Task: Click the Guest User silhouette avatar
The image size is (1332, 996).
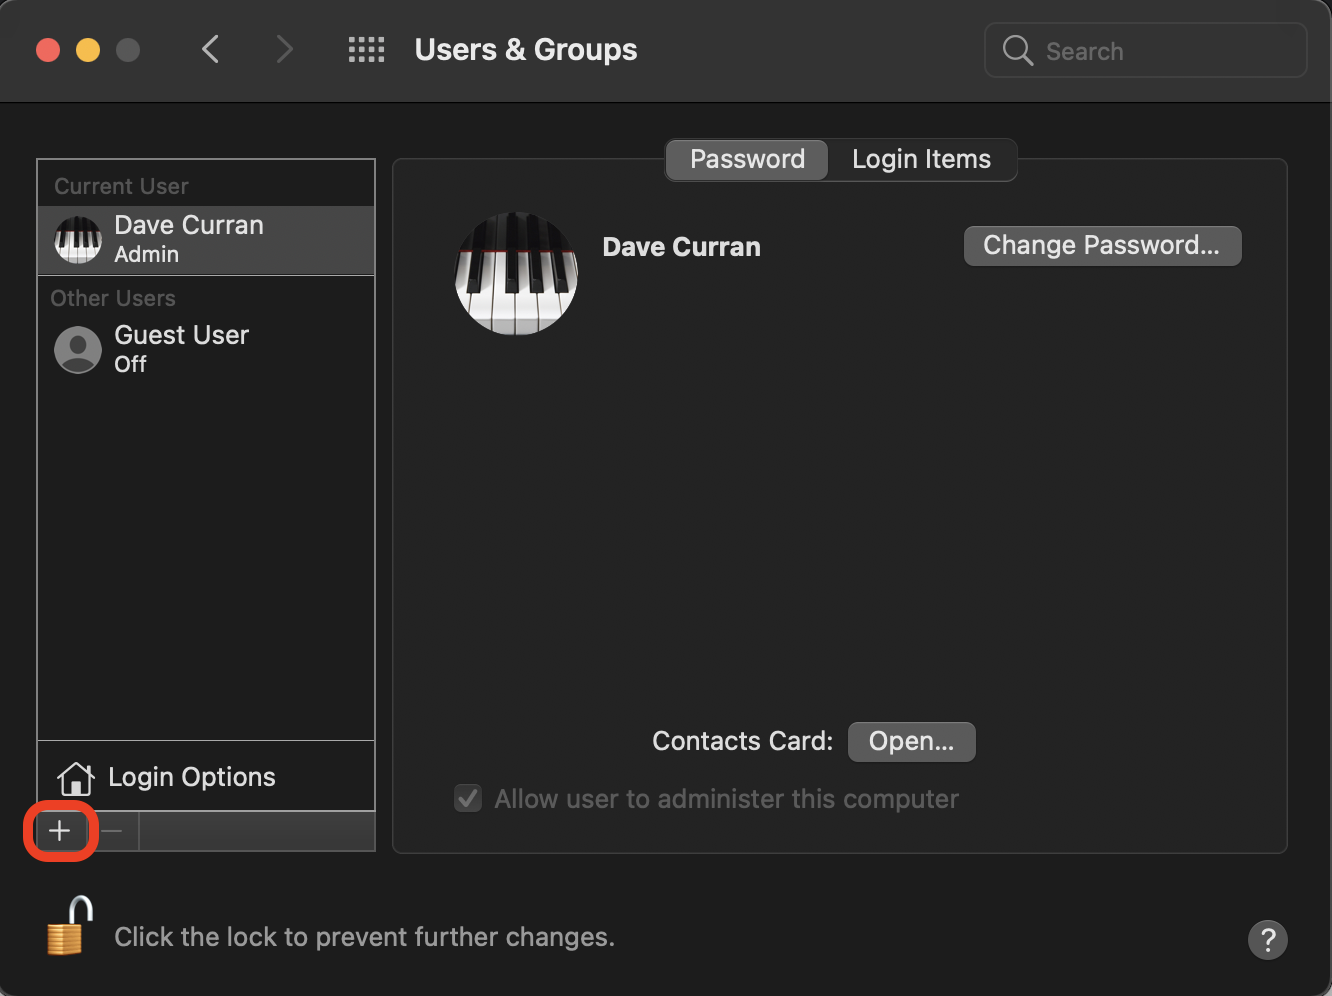Action: coord(77,349)
